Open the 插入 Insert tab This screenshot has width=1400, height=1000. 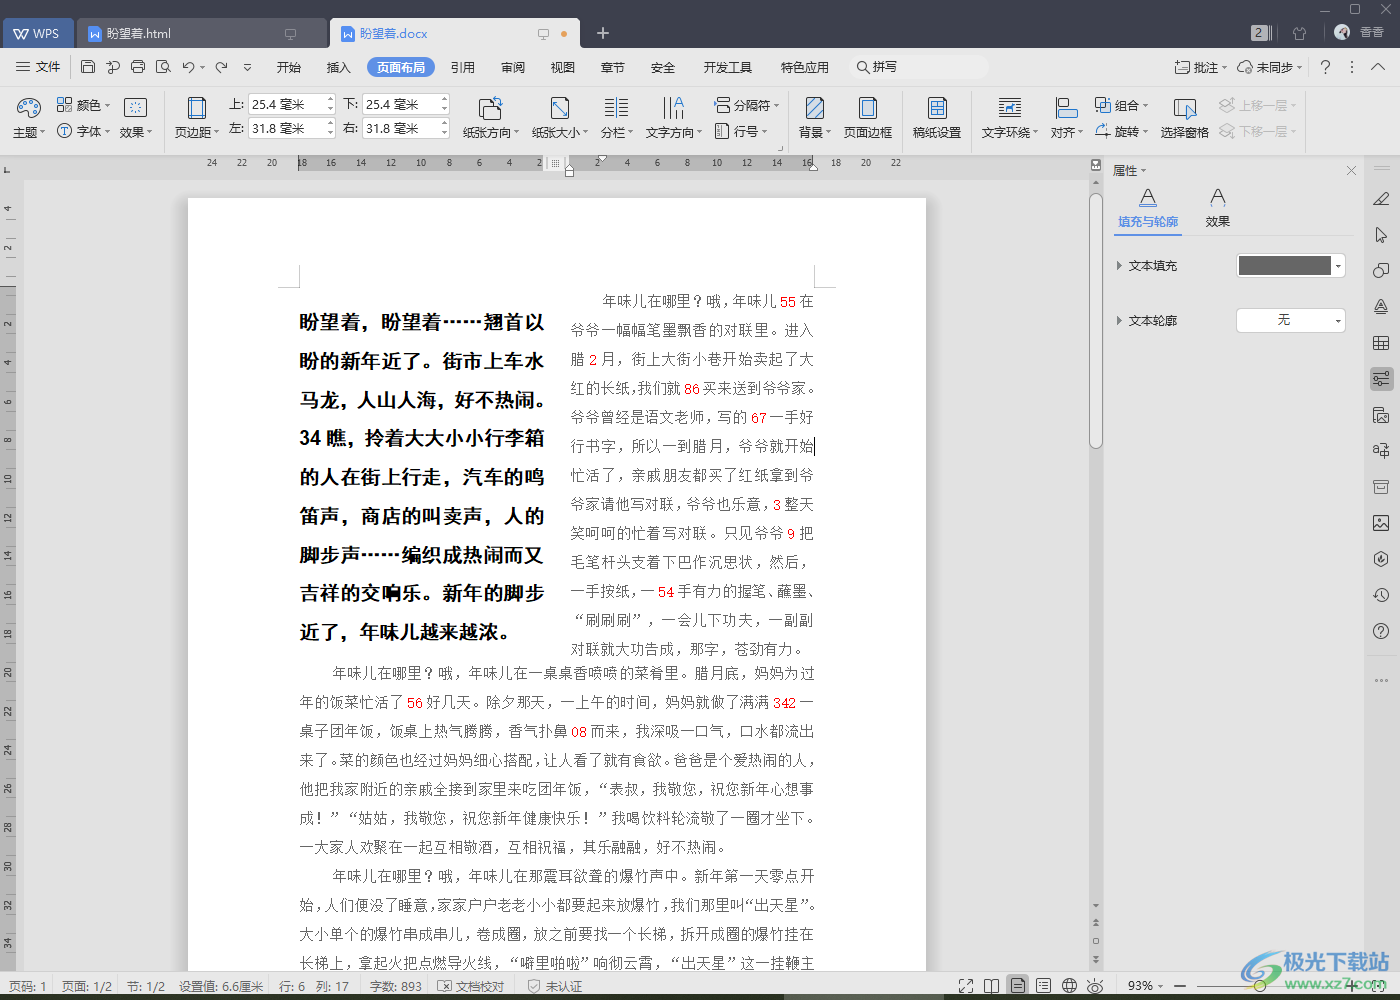pyautogui.click(x=339, y=67)
